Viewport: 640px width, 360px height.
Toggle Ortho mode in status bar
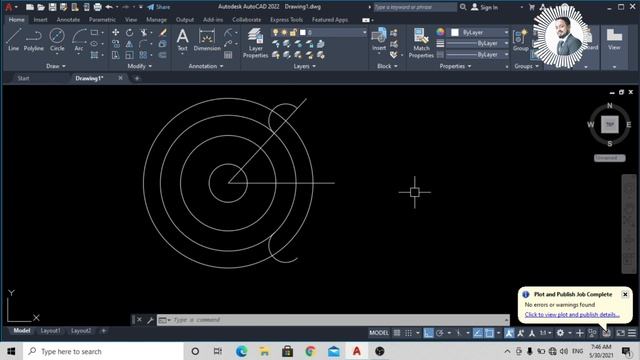coord(428,333)
